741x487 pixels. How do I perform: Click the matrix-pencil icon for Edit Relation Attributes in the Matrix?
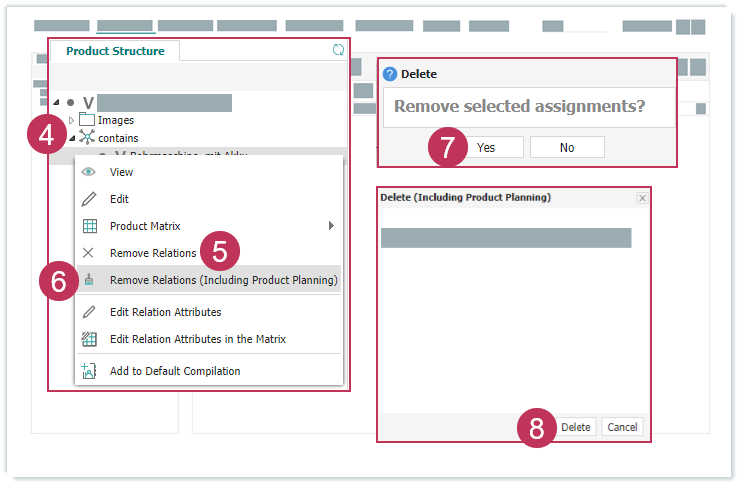pyautogui.click(x=89, y=339)
